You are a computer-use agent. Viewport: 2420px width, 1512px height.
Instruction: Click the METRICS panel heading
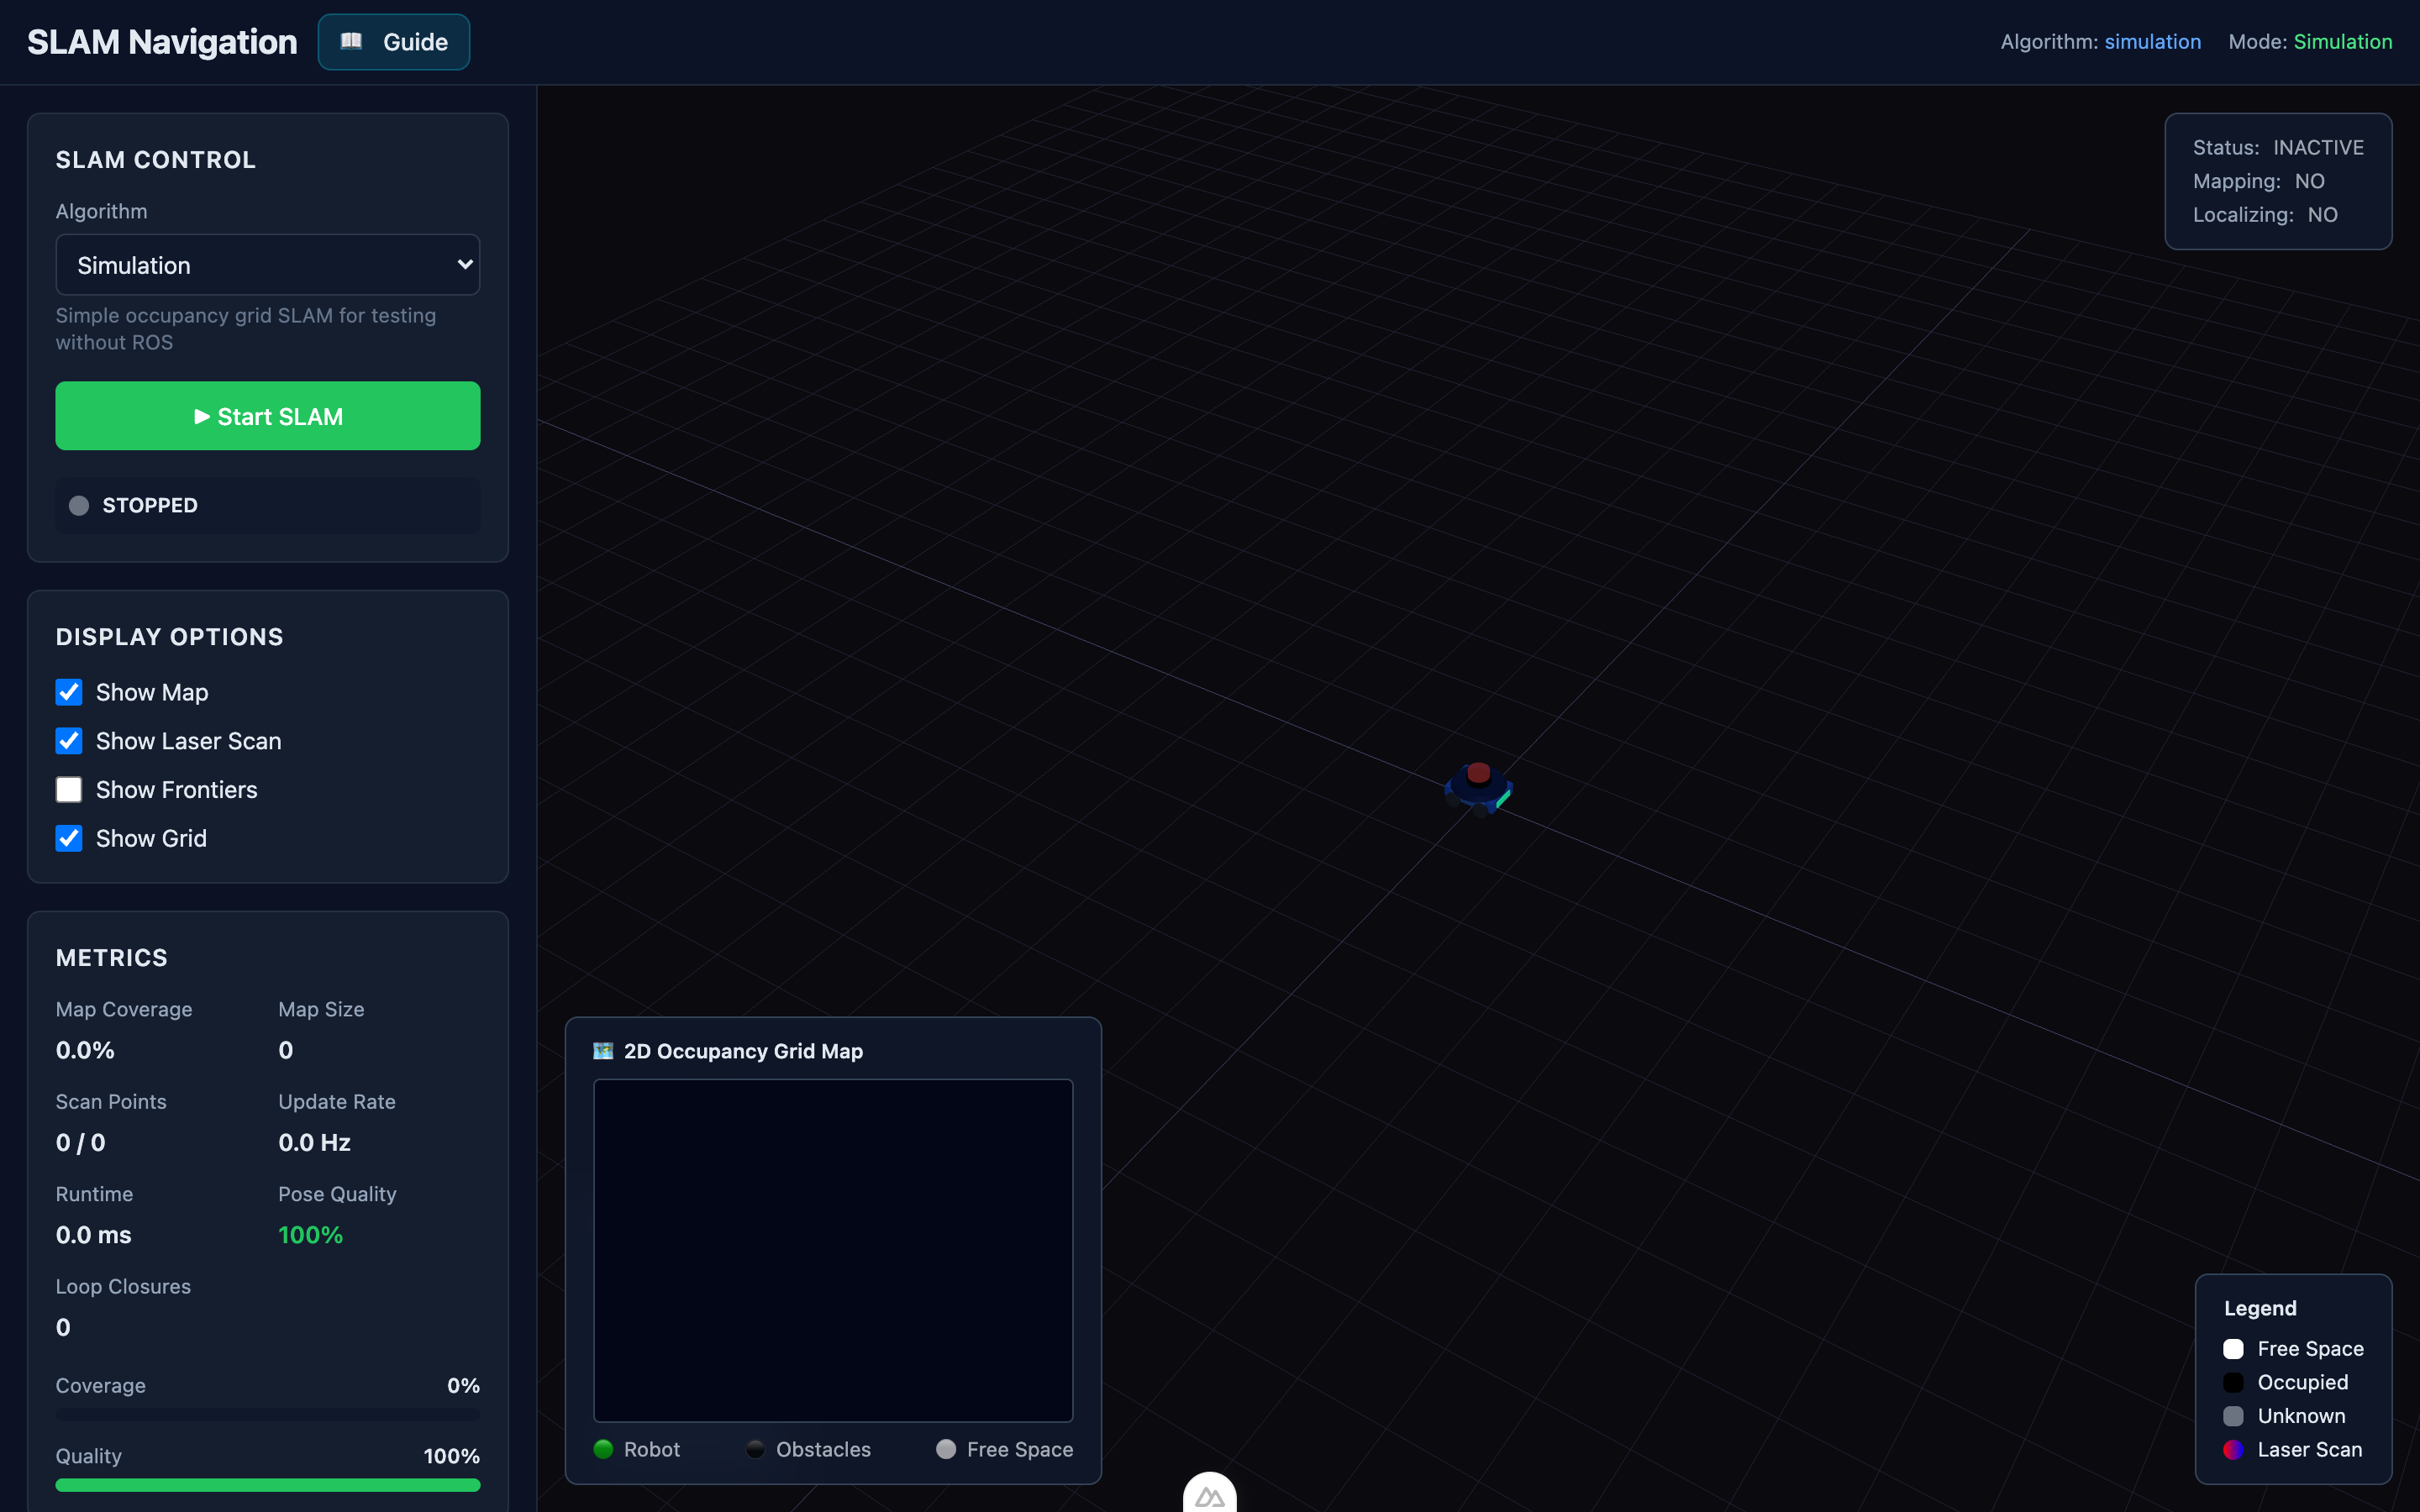coord(112,958)
